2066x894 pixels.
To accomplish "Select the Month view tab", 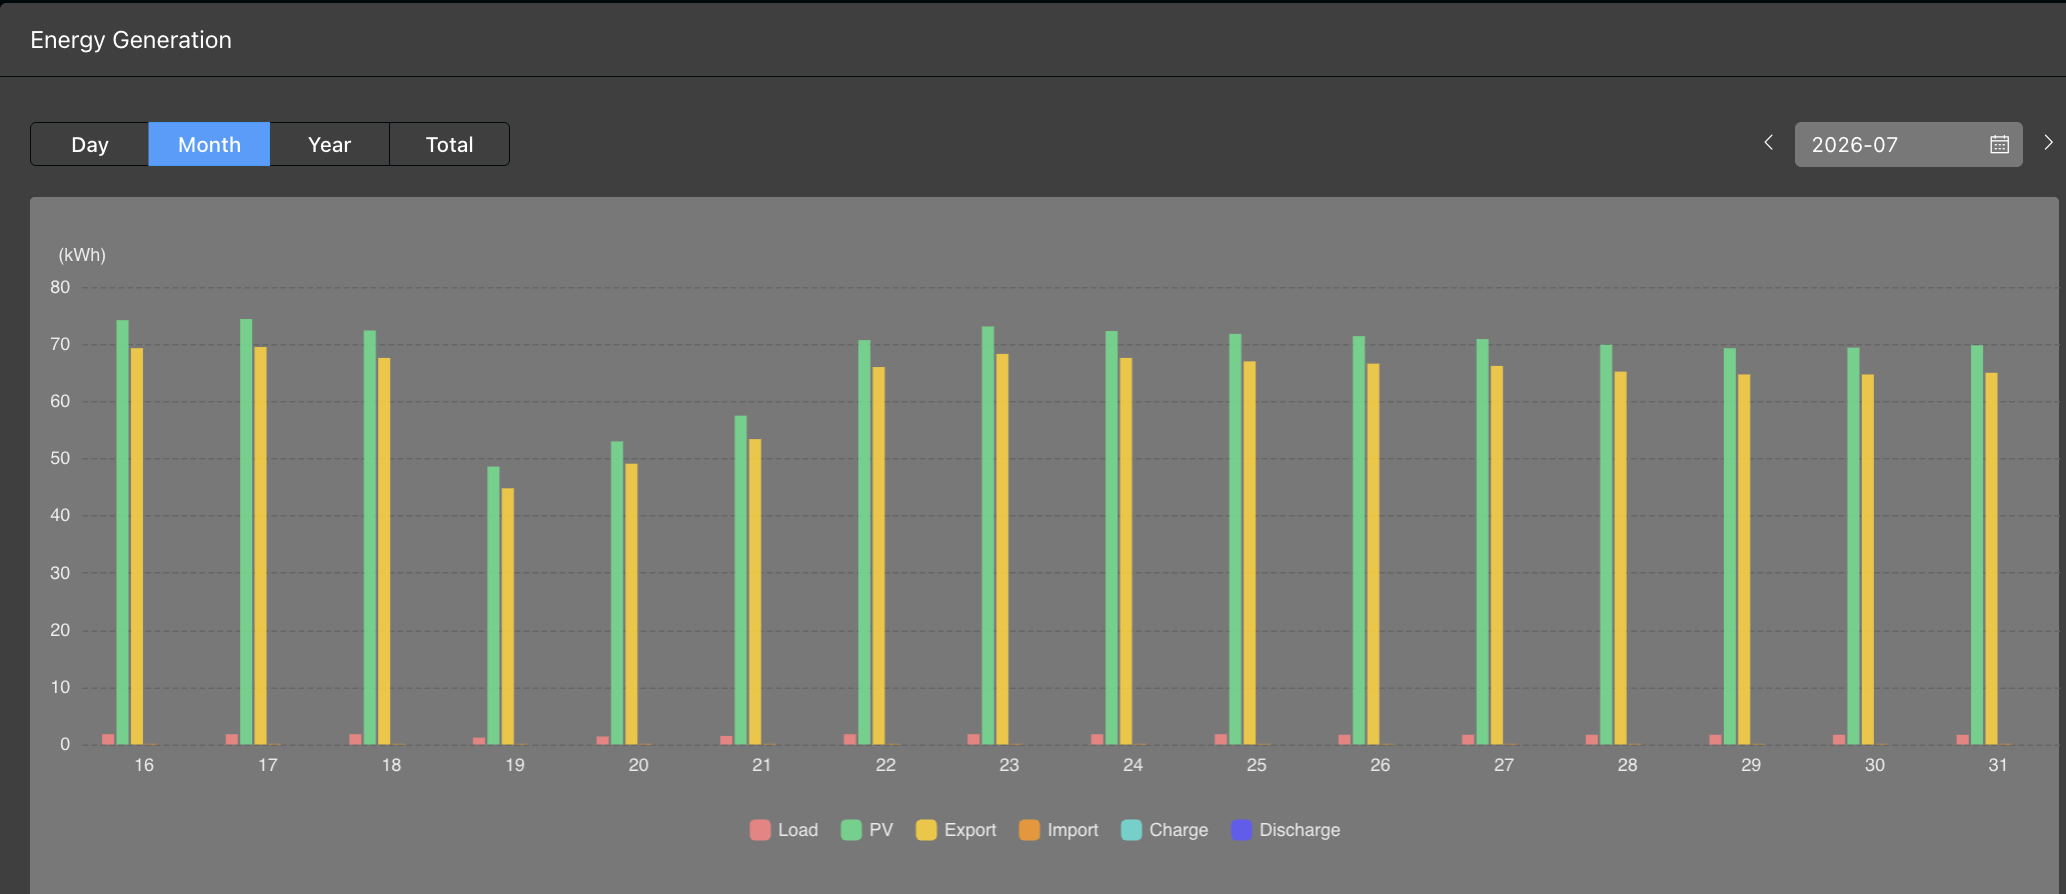I will [x=209, y=144].
